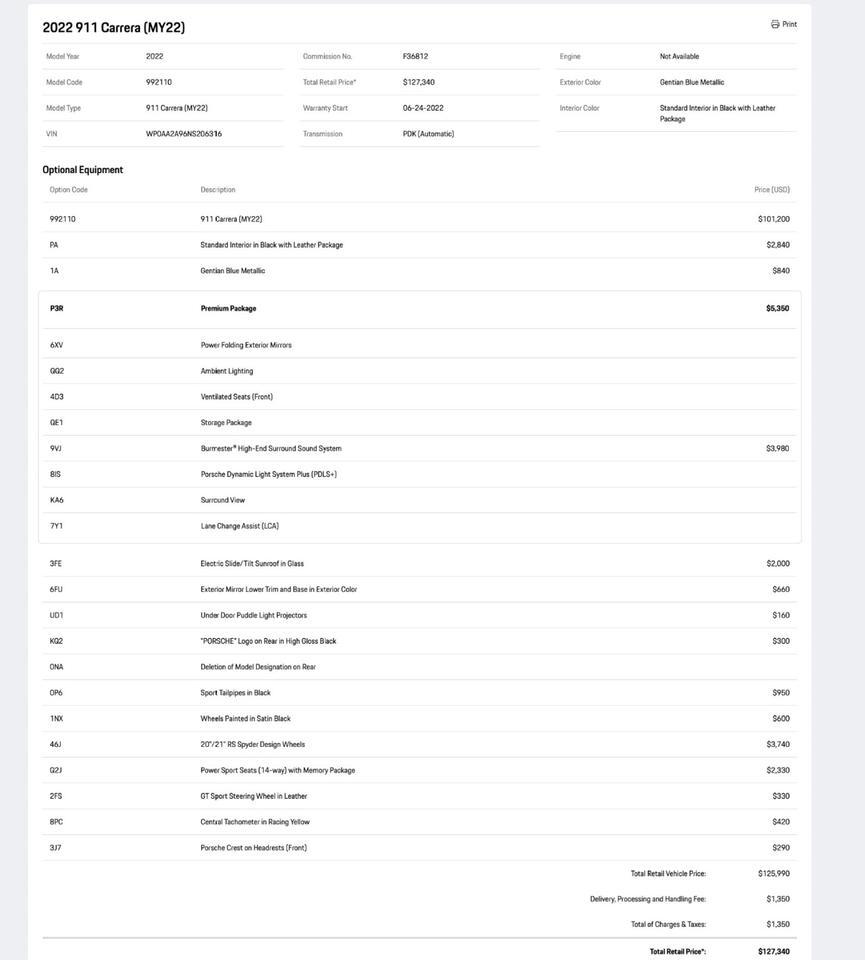865x960 pixels.
Task: Click Delivery, Processing and Handling Fee label
Action: tap(648, 899)
